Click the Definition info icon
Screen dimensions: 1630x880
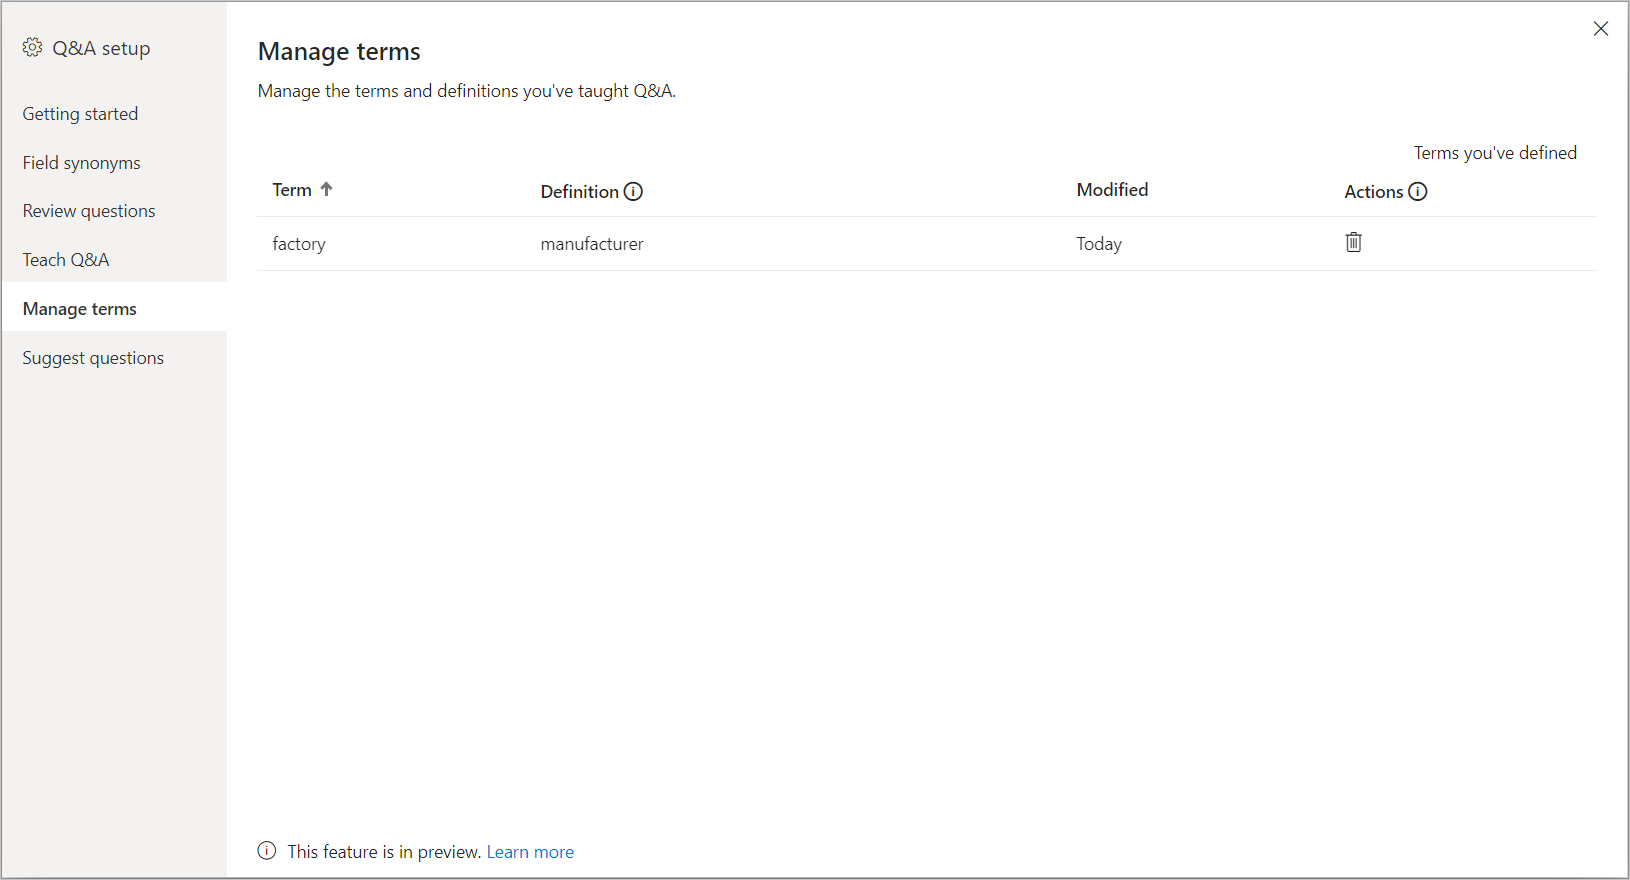pyautogui.click(x=633, y=191)
